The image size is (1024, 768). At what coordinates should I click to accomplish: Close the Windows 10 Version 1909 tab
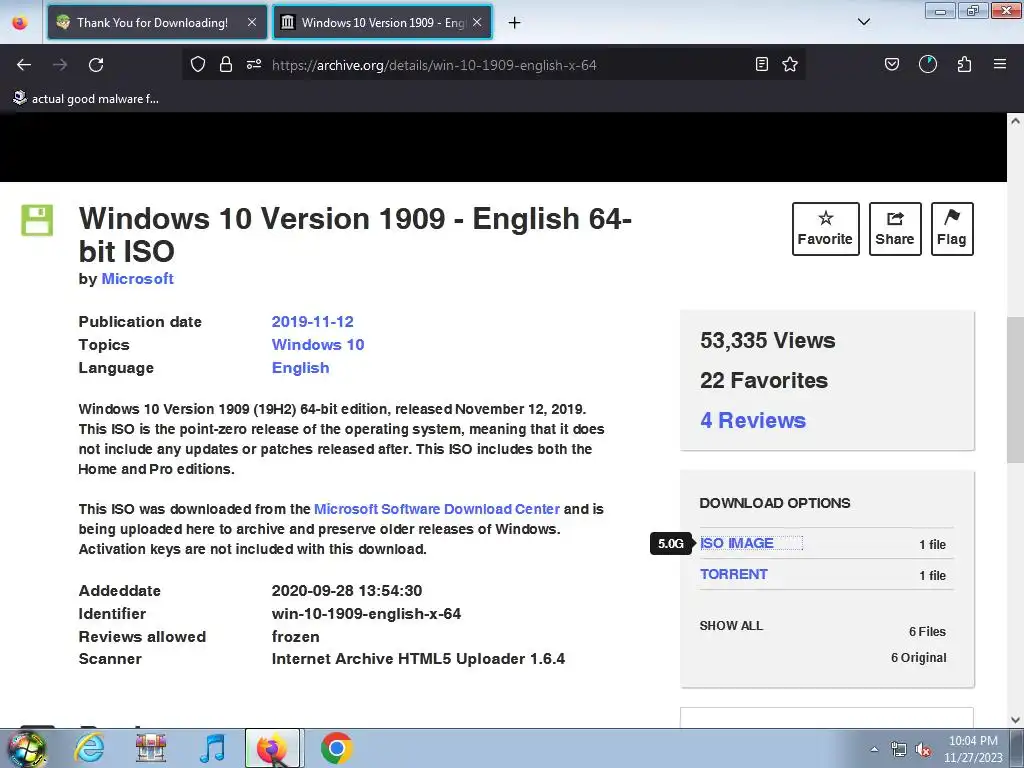477,22
